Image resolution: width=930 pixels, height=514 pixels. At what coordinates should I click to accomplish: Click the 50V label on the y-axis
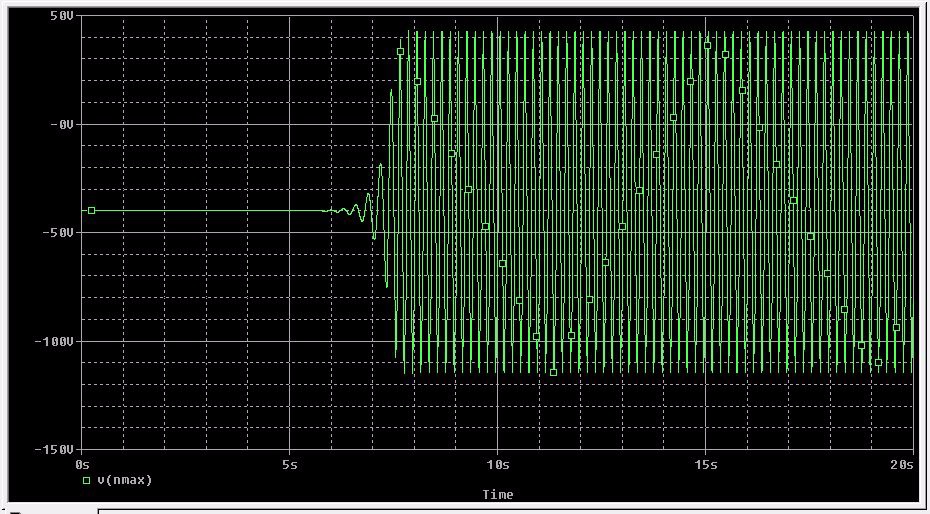59,16
